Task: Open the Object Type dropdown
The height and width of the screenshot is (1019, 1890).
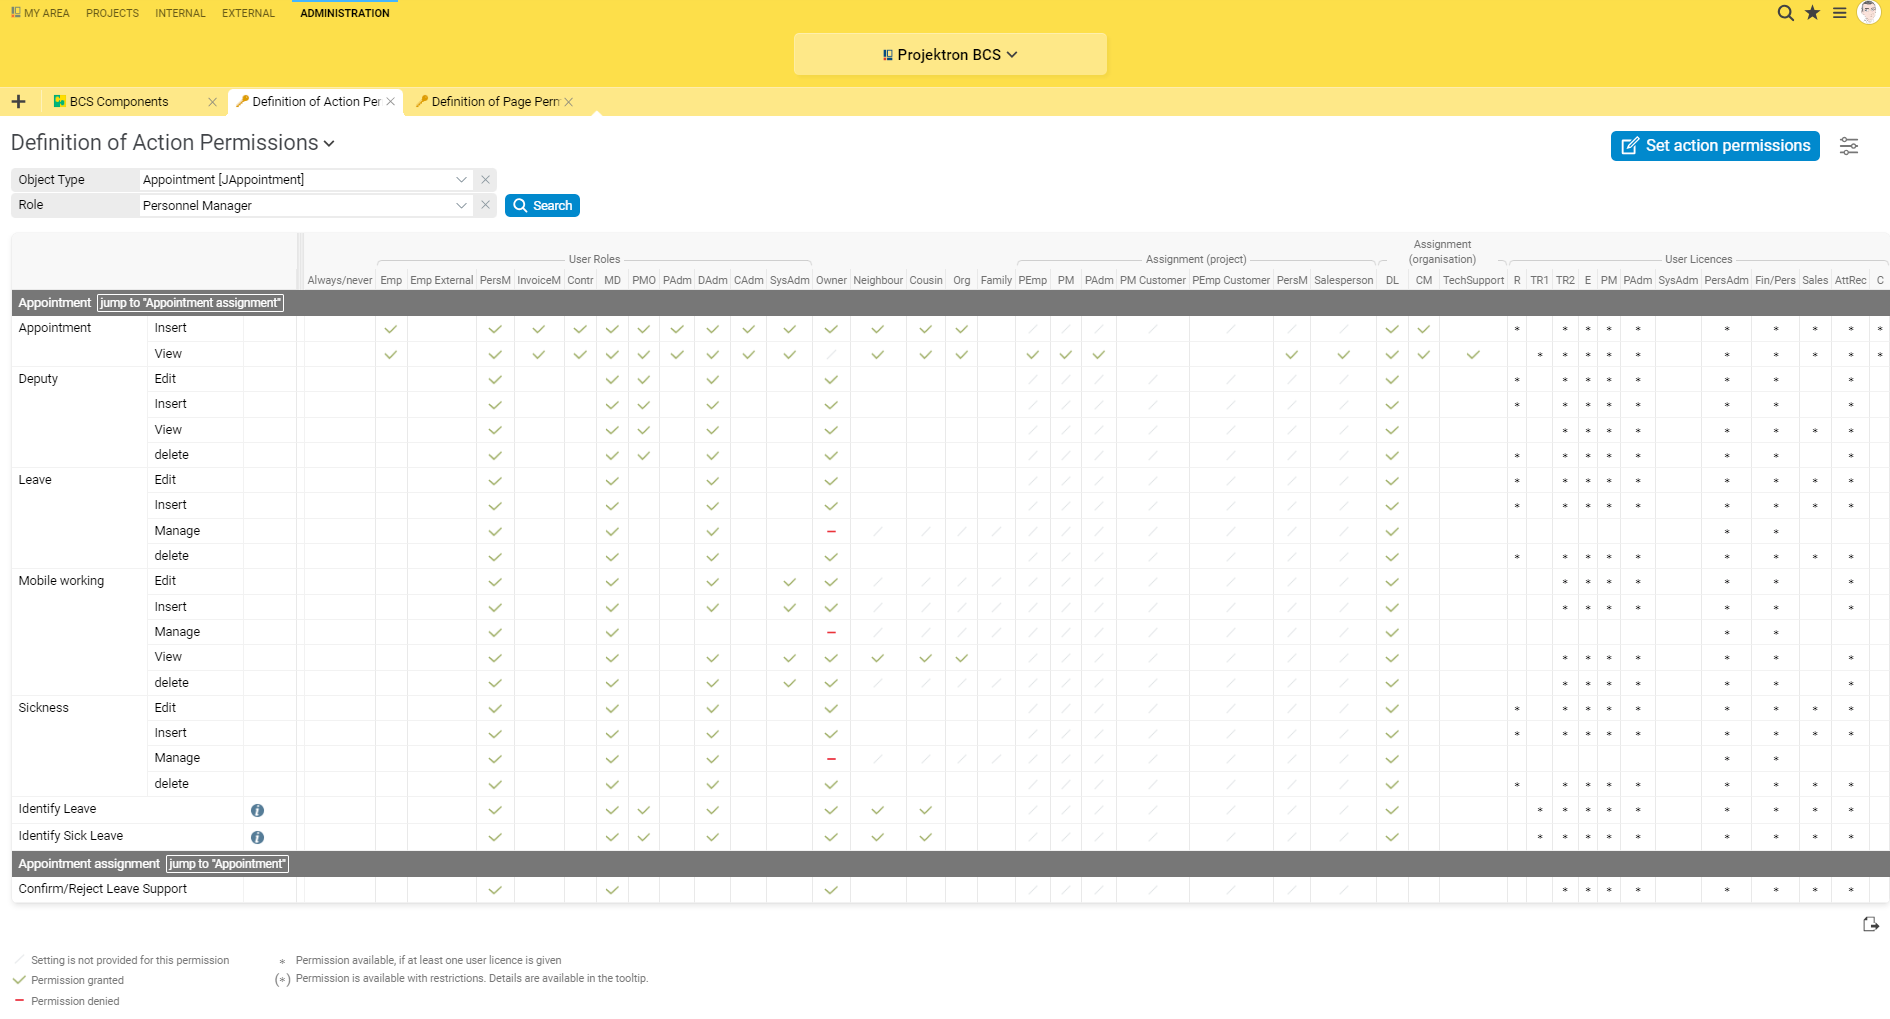Action: point(461,180)
